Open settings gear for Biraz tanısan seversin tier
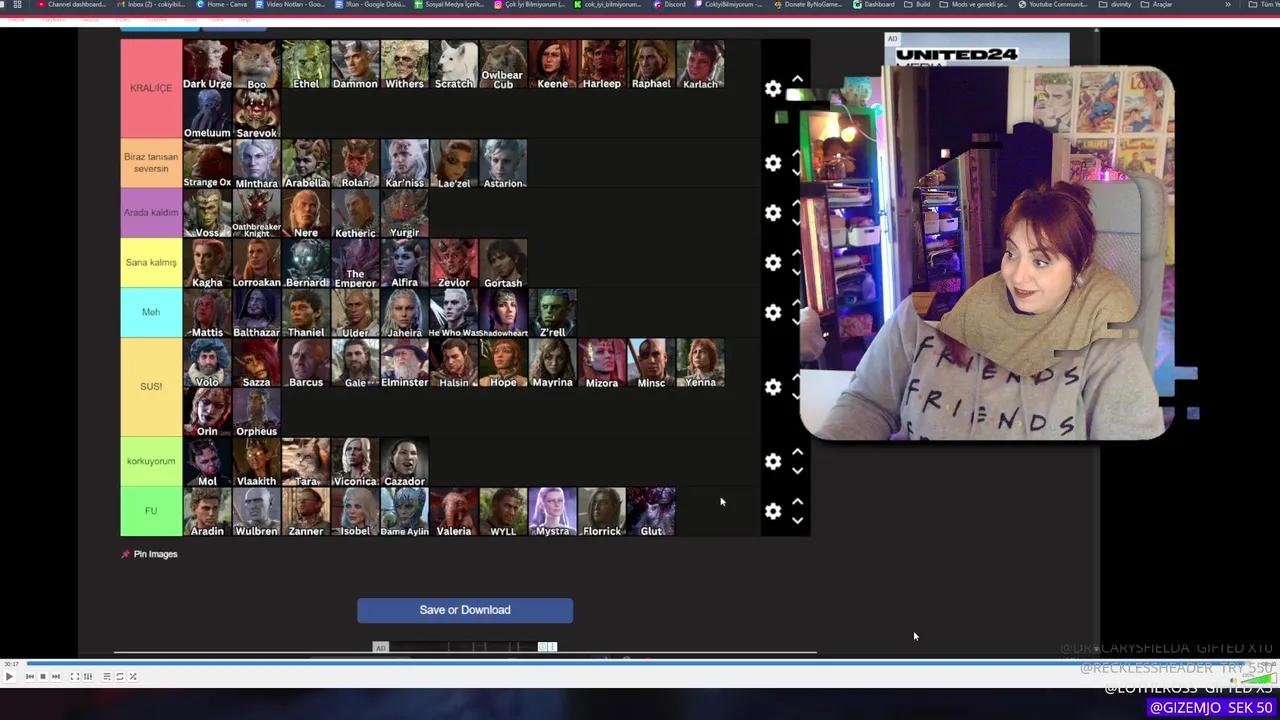The height and width of the screenshot is (720, 1280). (x=773, y=163)
